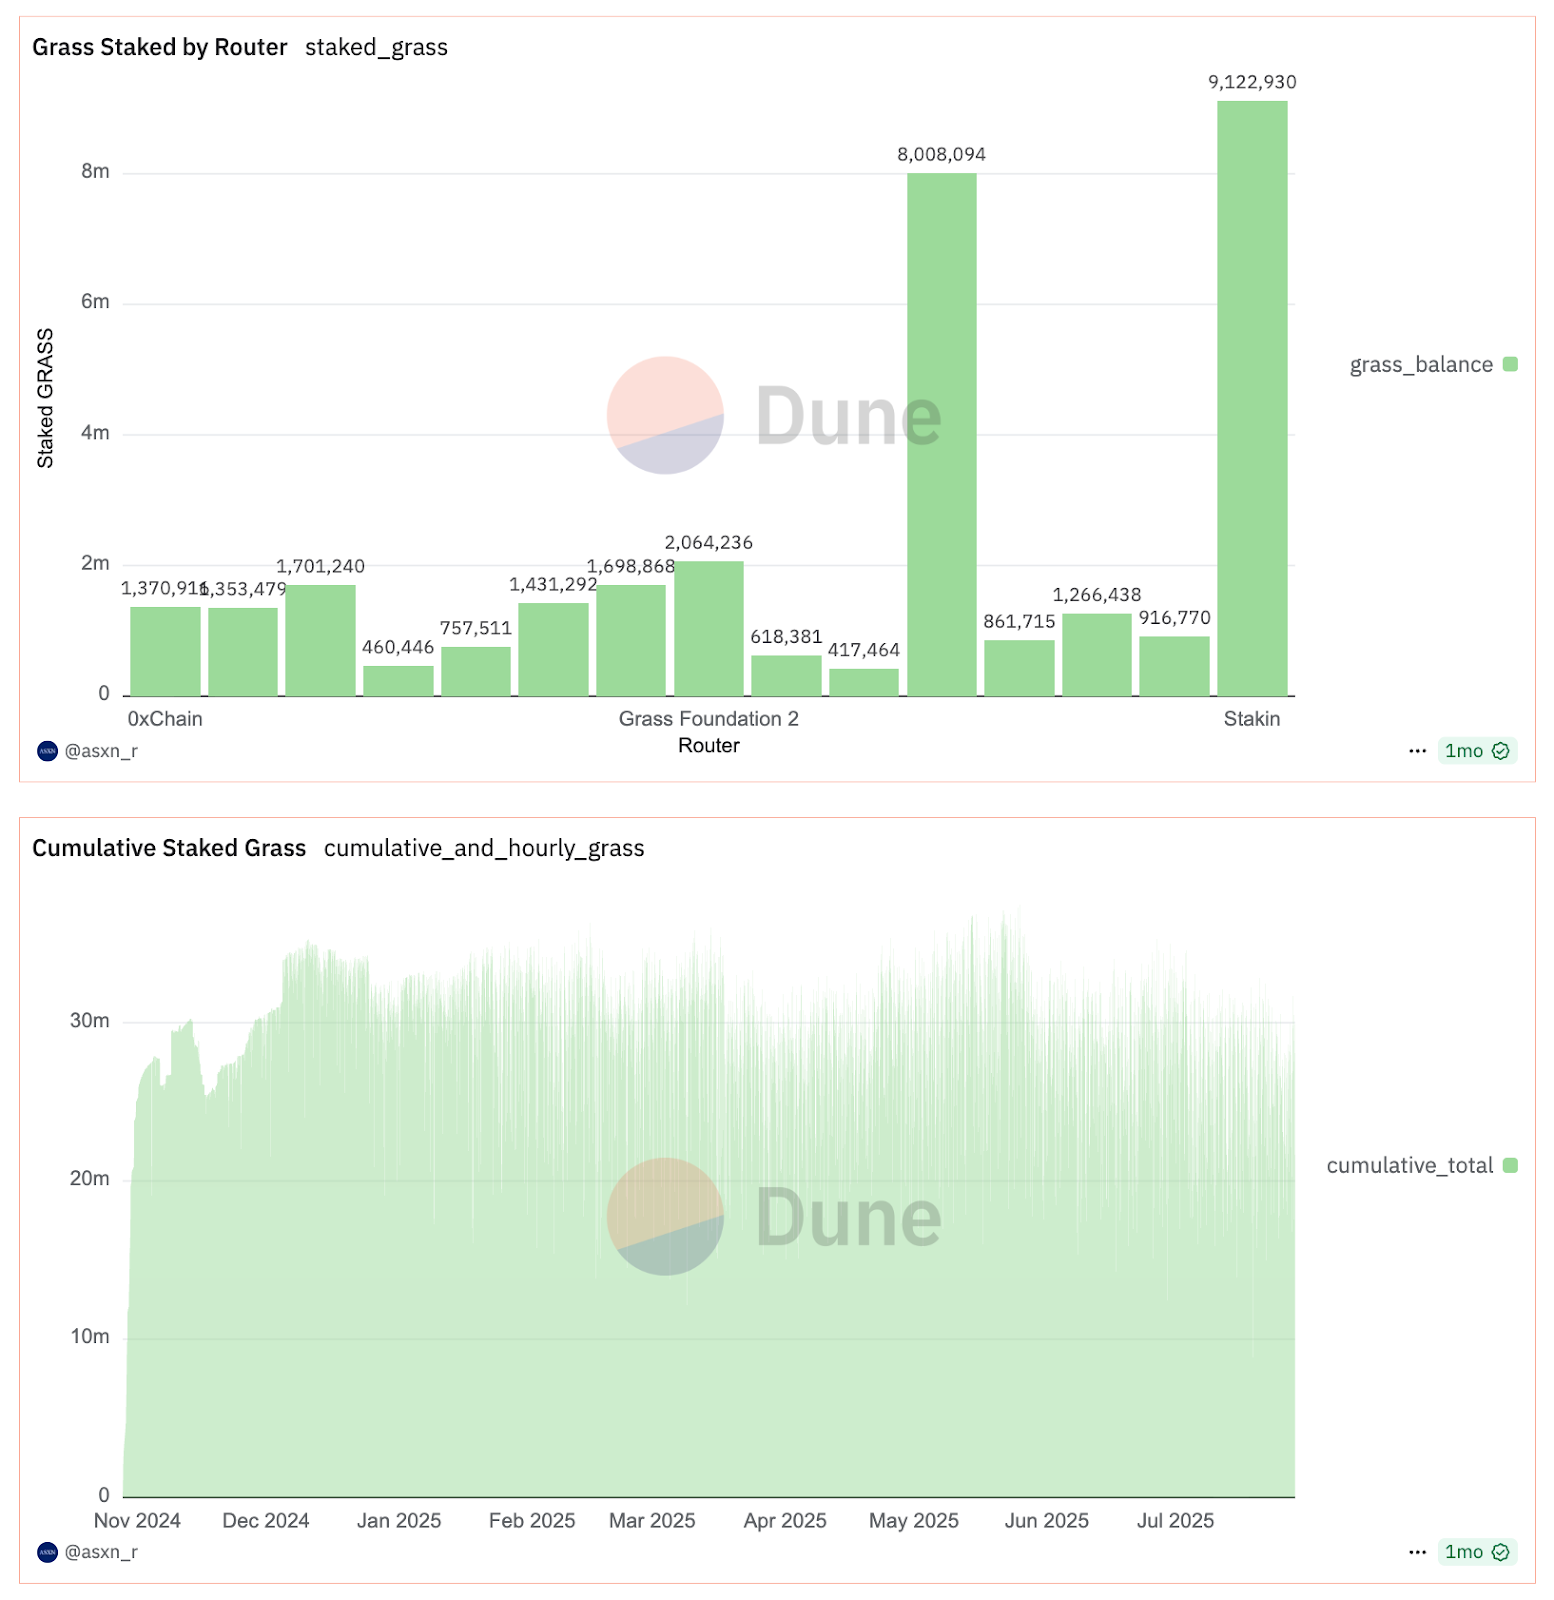Click the asxn_r avatar under the cumulative chart

(47, 1552)
